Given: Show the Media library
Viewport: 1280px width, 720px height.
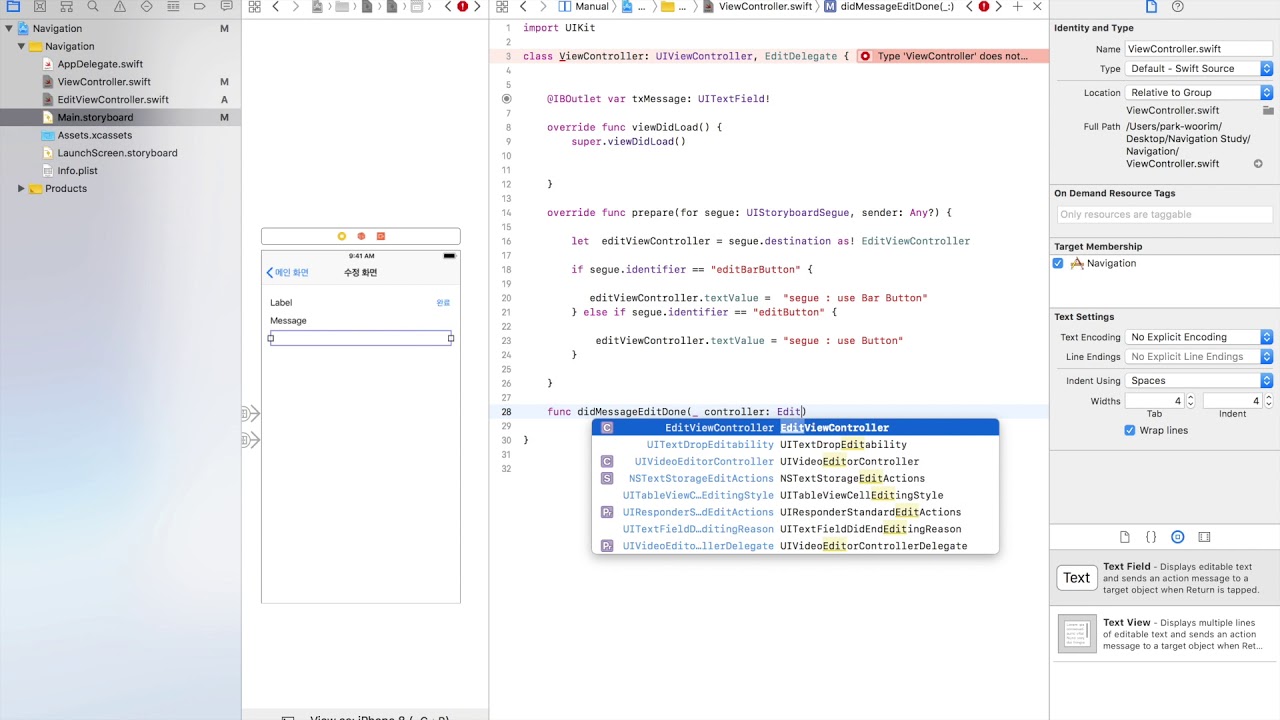Looking at the screenshot, I should 1204,537.
